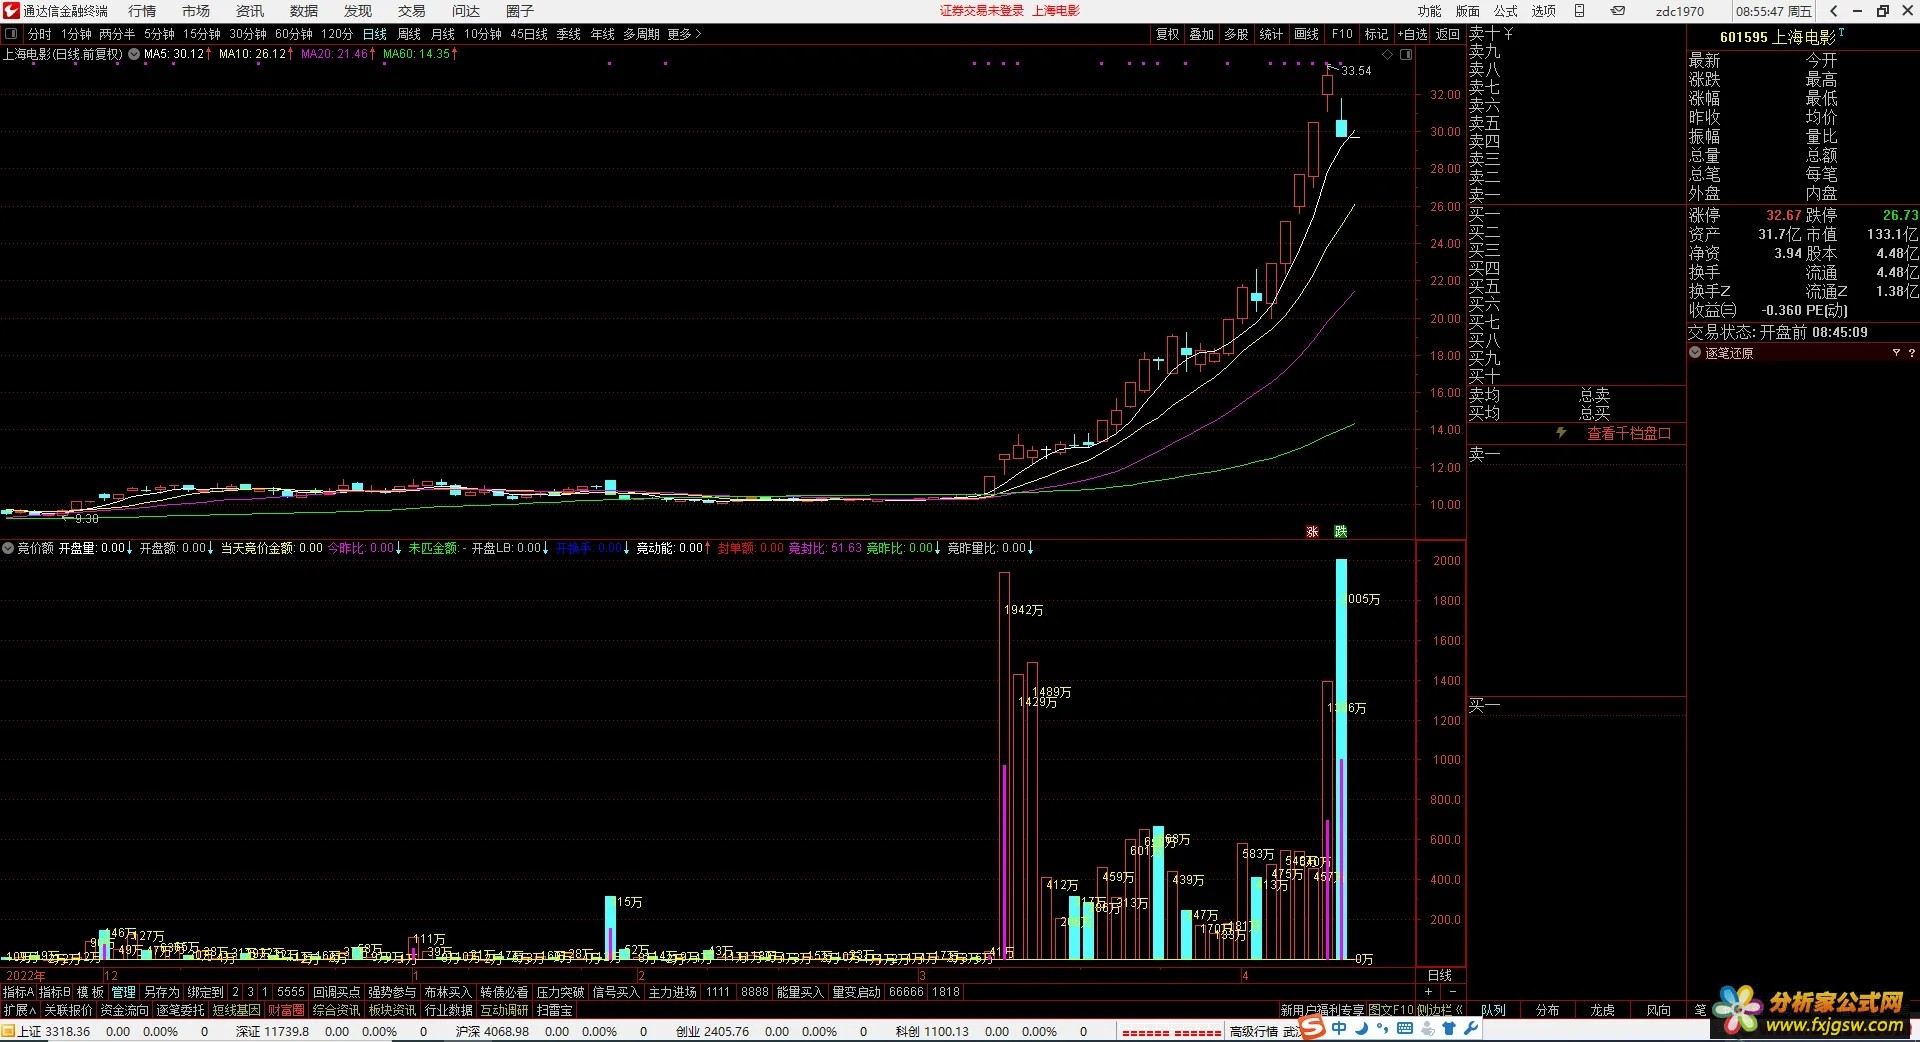Open the 公式 menu

1506,11
